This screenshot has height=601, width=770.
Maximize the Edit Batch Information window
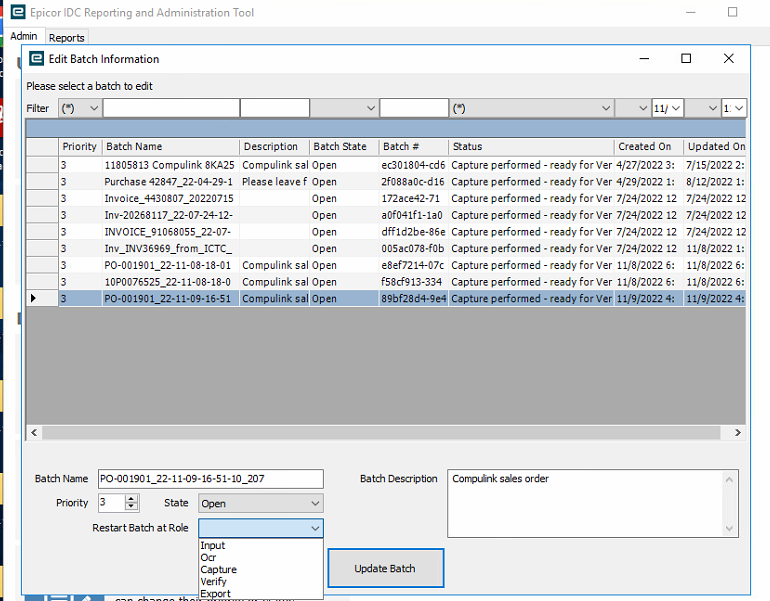click(x=686, y=58)
